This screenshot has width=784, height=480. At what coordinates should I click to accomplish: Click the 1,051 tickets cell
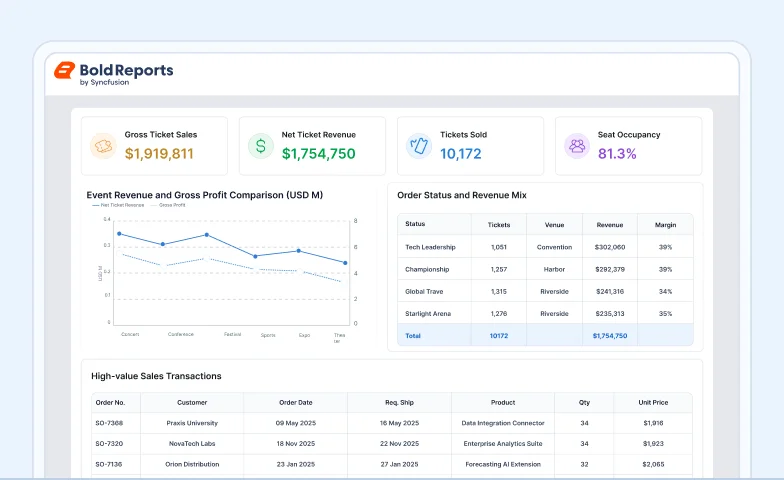[499, 247]
